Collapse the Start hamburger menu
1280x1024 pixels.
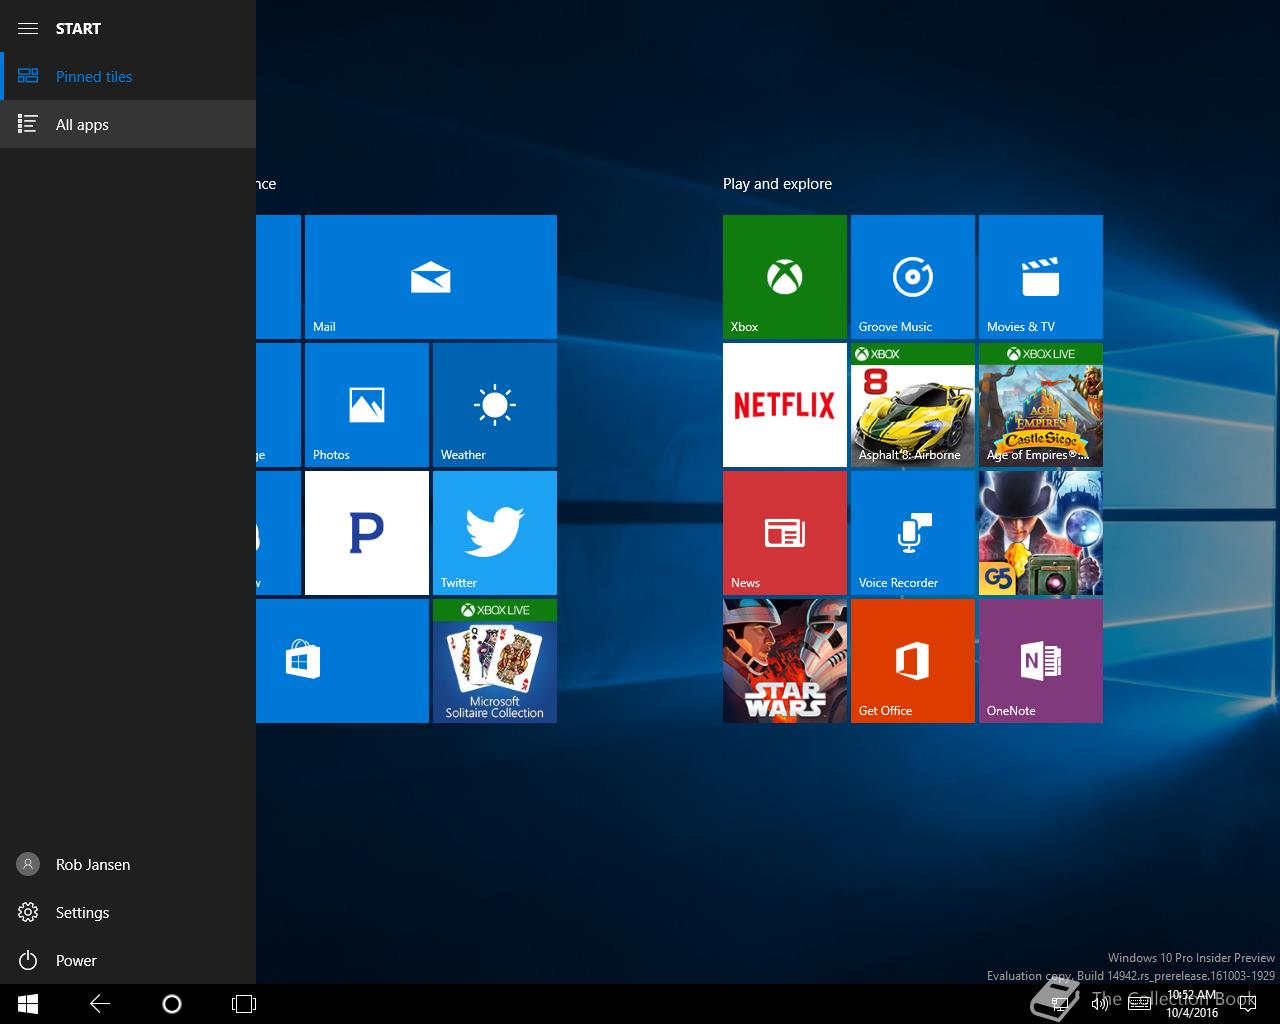pos(28,28)
